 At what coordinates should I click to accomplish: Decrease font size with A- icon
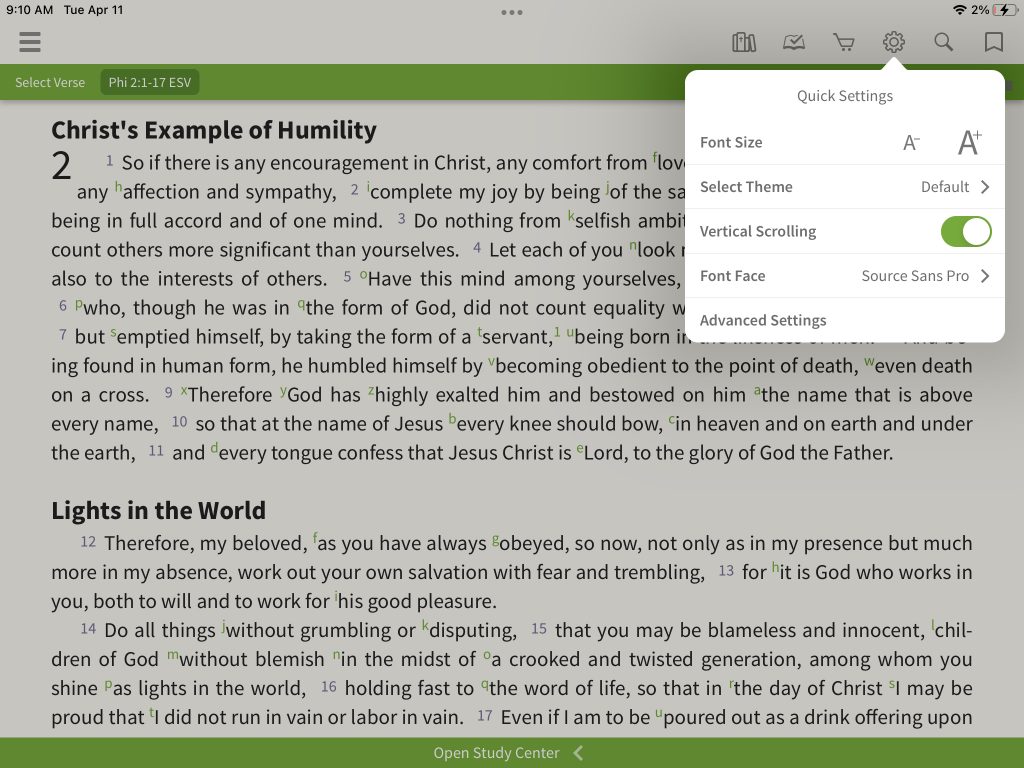[x=911, y=142]
